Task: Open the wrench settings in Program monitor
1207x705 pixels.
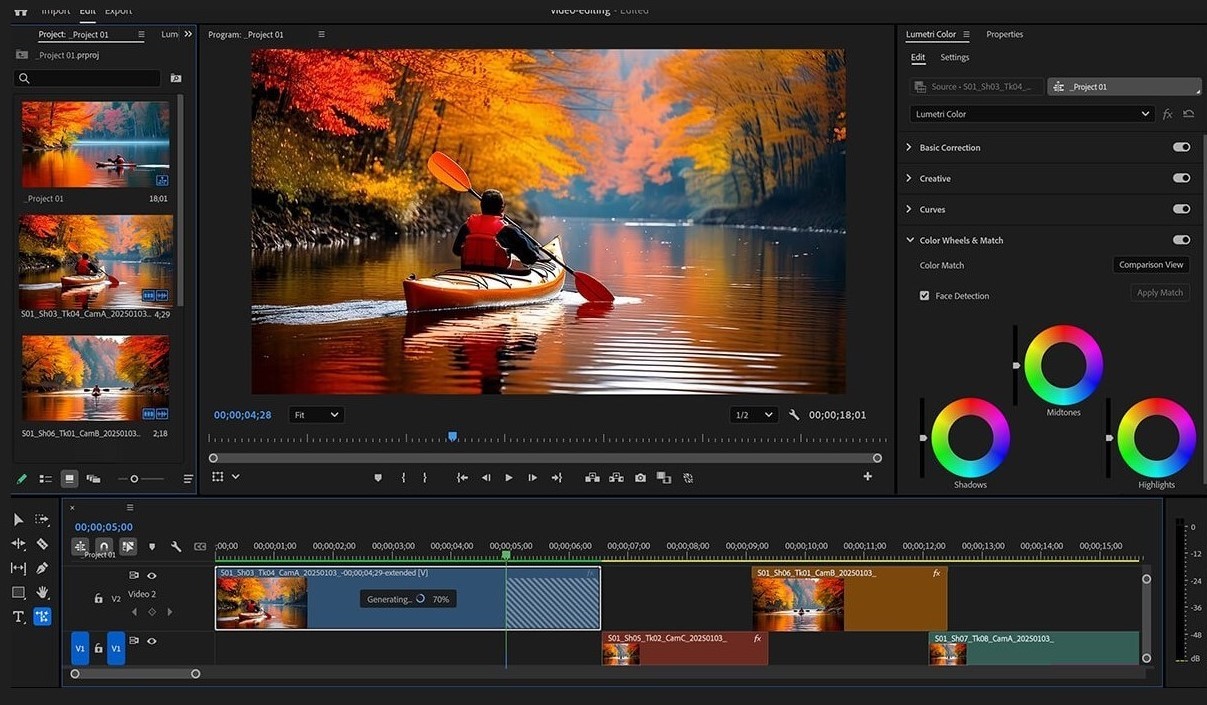Action: tap(794, 415)
